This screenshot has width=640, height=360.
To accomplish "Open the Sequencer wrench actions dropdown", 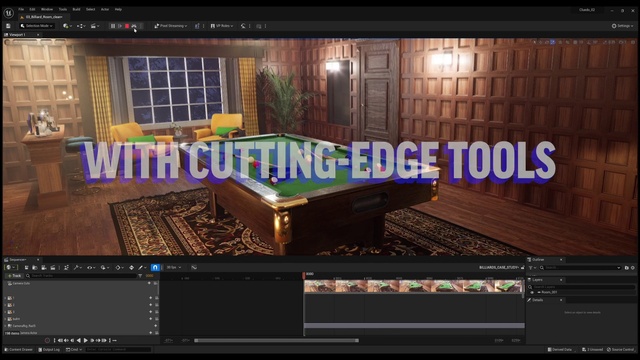I will [77, 267].
